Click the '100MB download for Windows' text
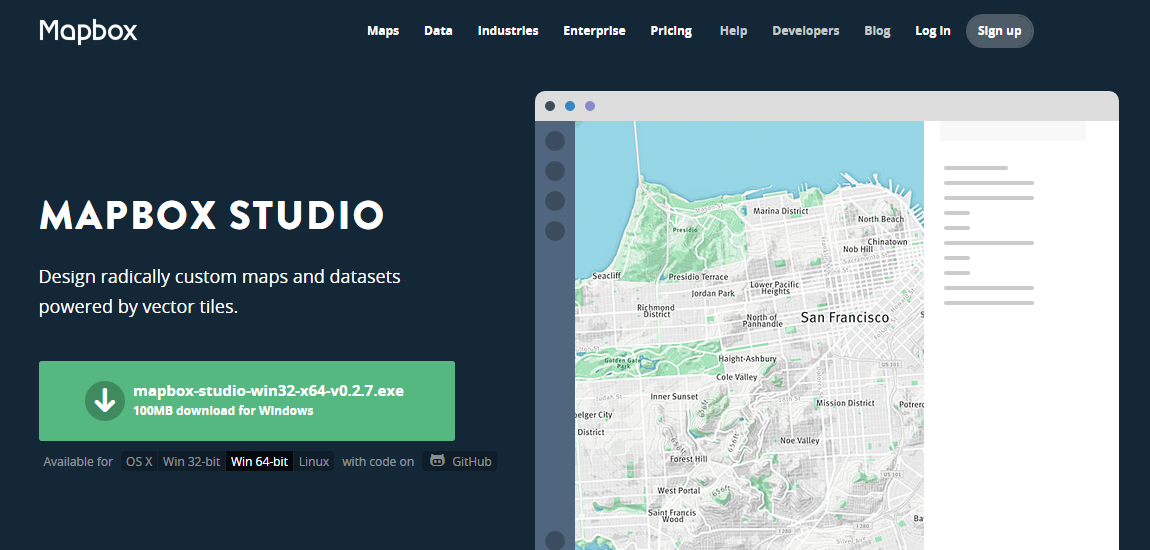The width and height of the screenshot is (1150, 550). [223, 411]
